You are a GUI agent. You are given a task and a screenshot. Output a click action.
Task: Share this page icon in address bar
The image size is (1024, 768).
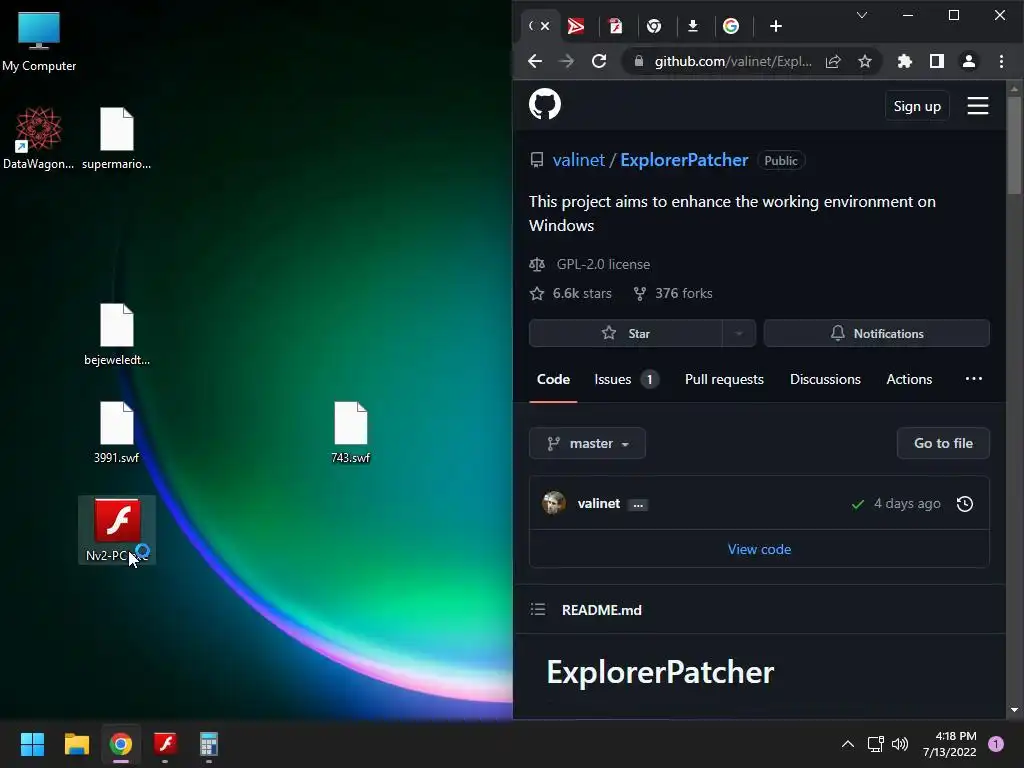[833, 61]
